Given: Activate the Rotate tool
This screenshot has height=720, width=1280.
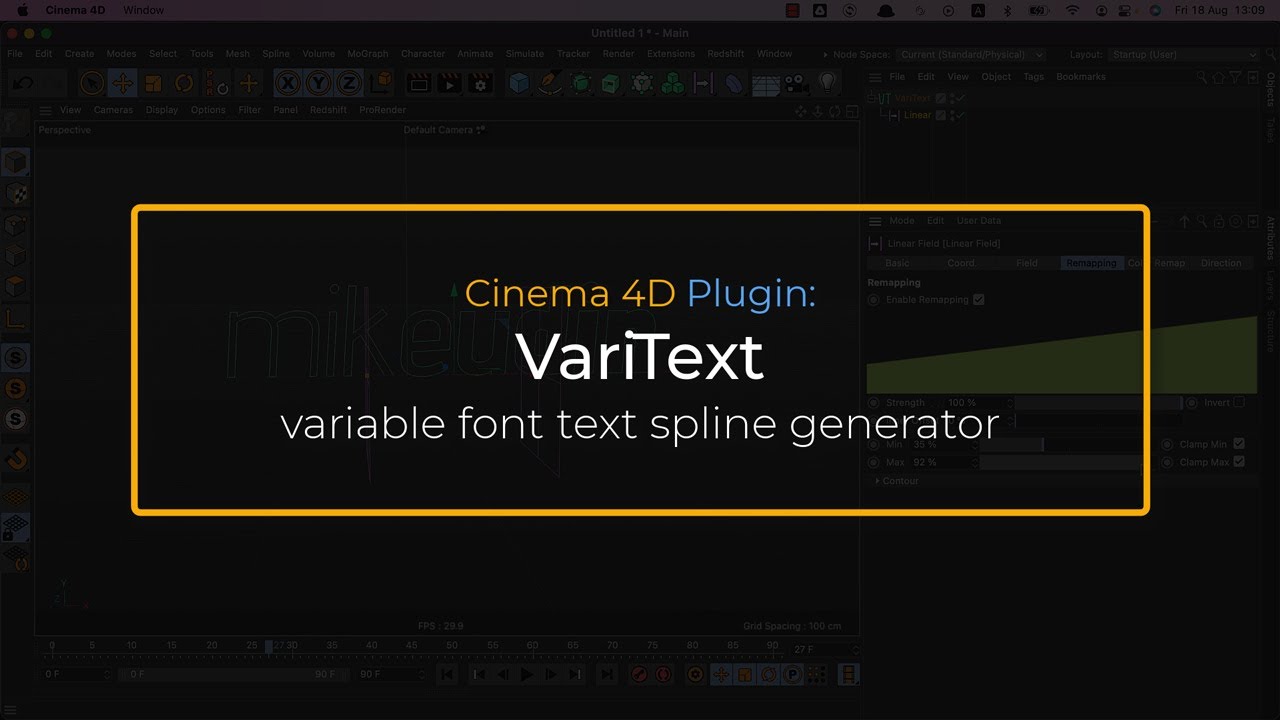Looking at the screenshot, I should pos(184,84).
